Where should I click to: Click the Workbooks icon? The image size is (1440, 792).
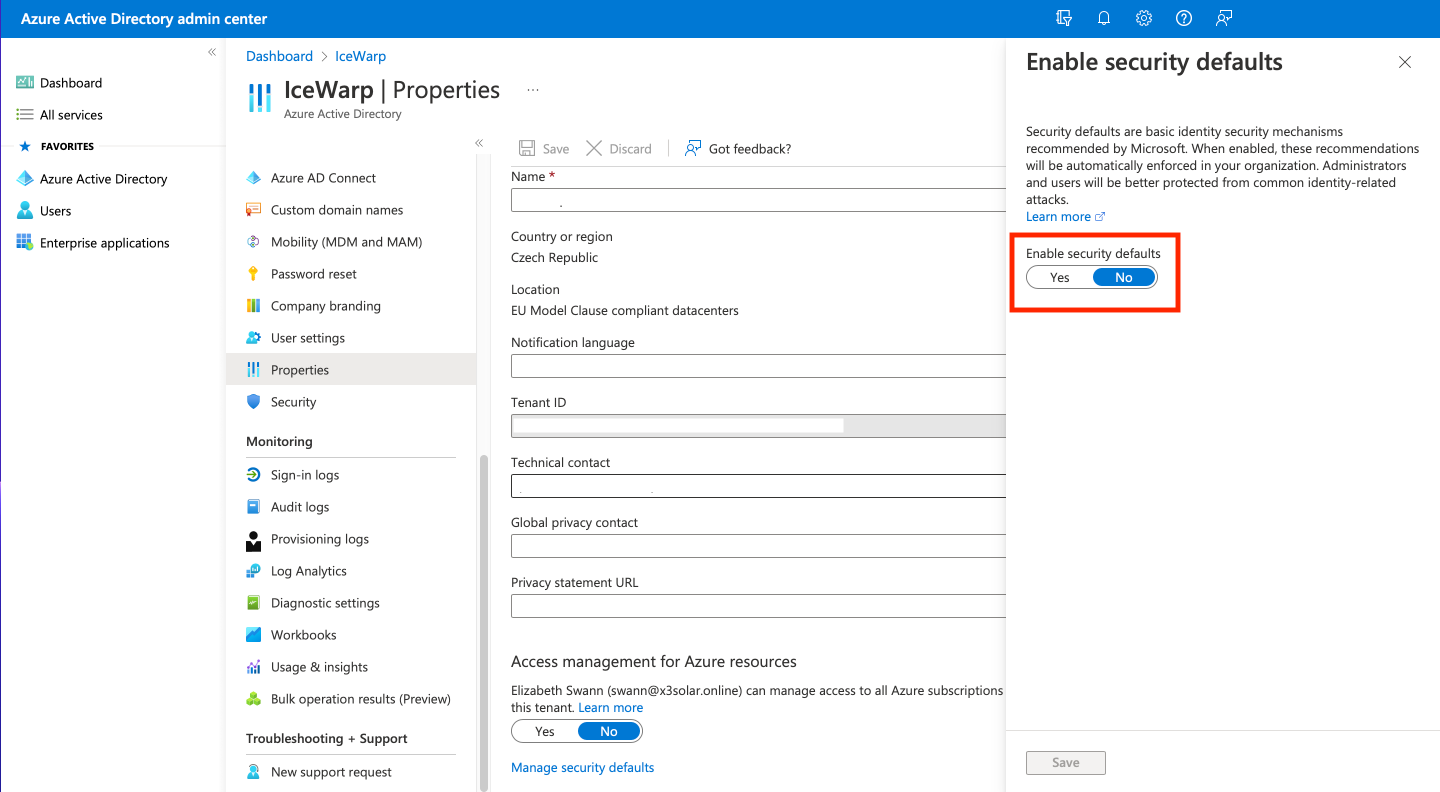[x=254, y=635]
